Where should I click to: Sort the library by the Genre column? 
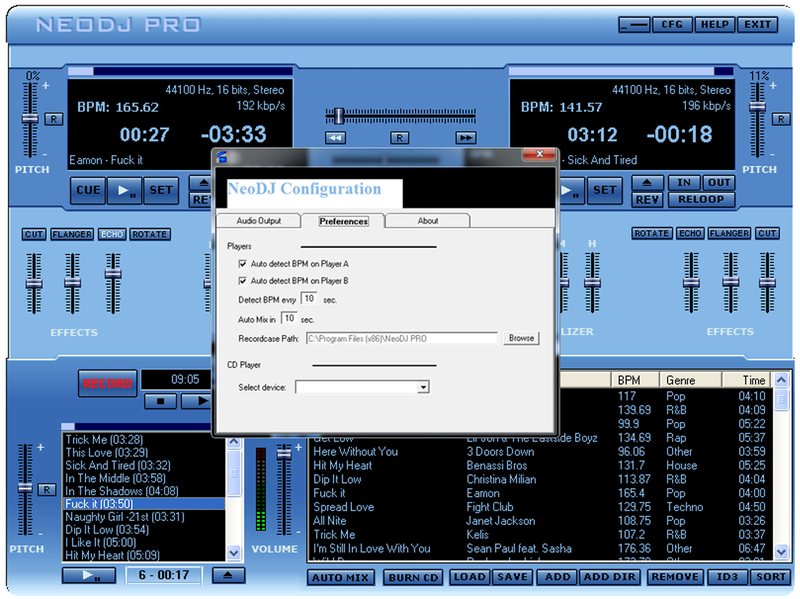pos(690,380)
